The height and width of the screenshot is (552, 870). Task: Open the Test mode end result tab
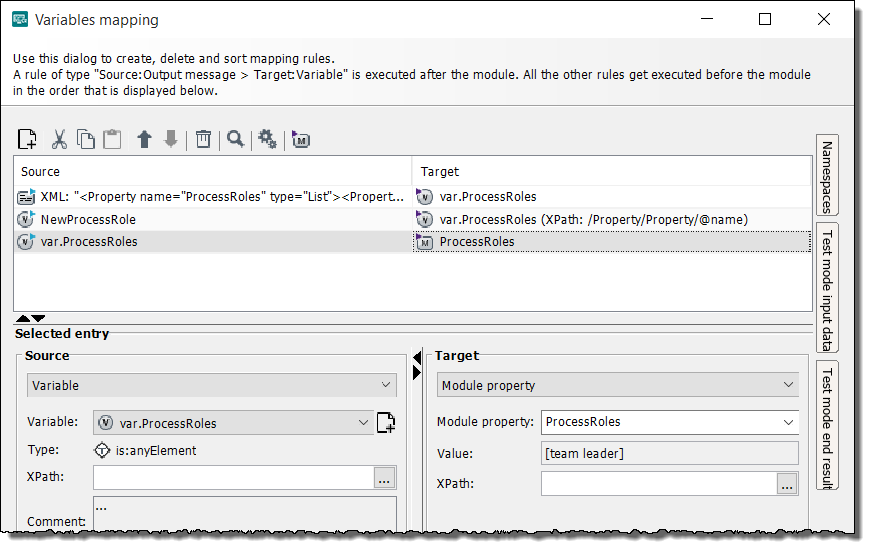(x=827, y=425)
